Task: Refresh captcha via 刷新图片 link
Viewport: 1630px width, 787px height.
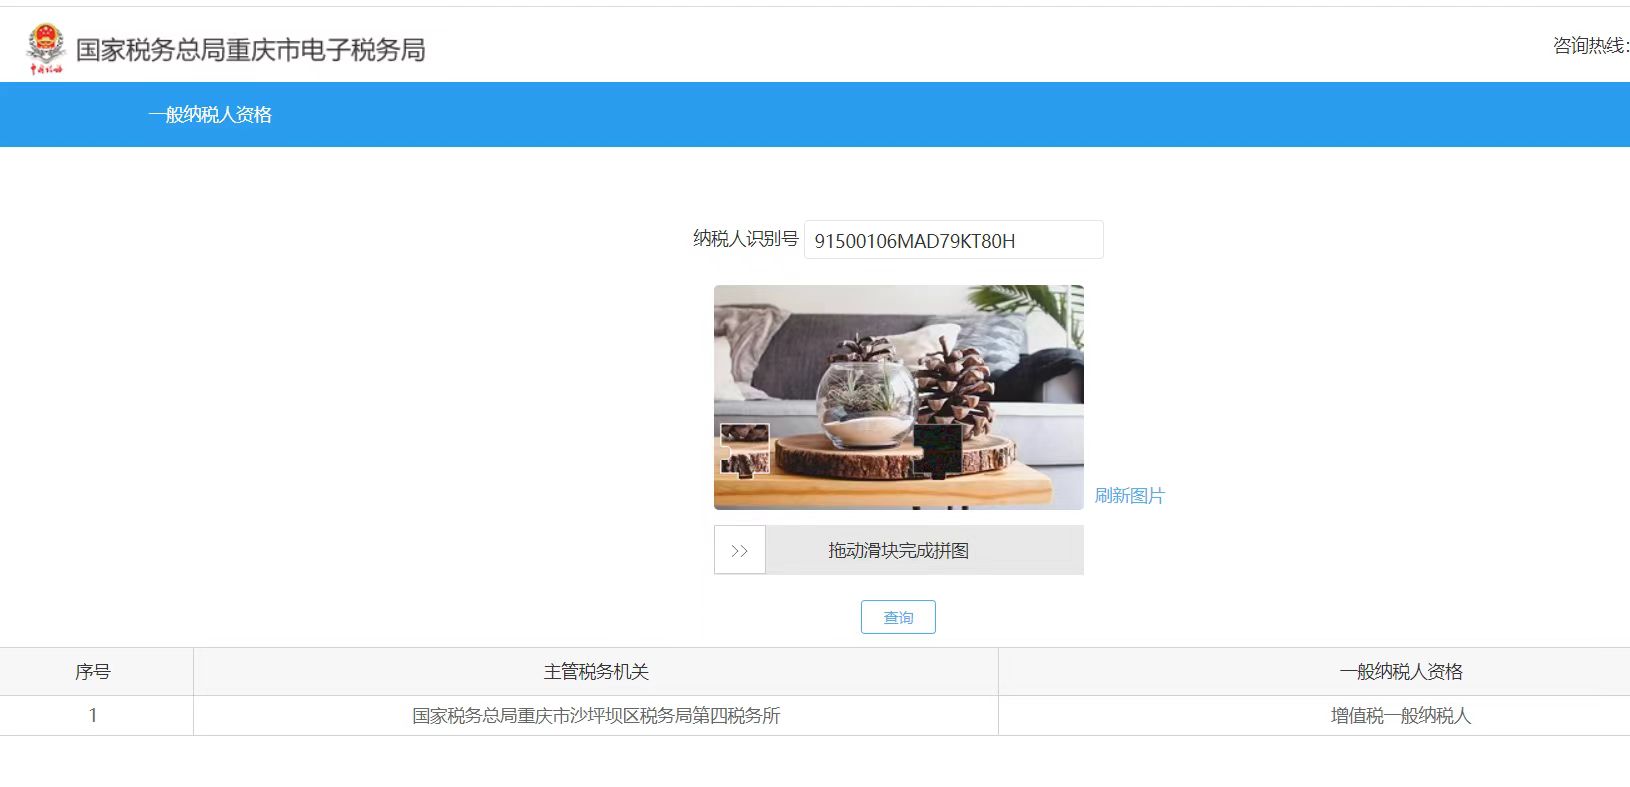Action: pos(1129,496)
